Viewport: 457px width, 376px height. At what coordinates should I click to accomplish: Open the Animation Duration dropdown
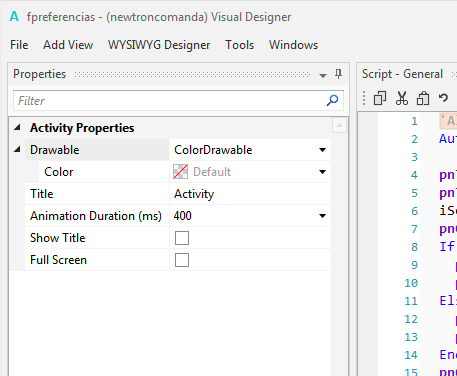[322, 216]
